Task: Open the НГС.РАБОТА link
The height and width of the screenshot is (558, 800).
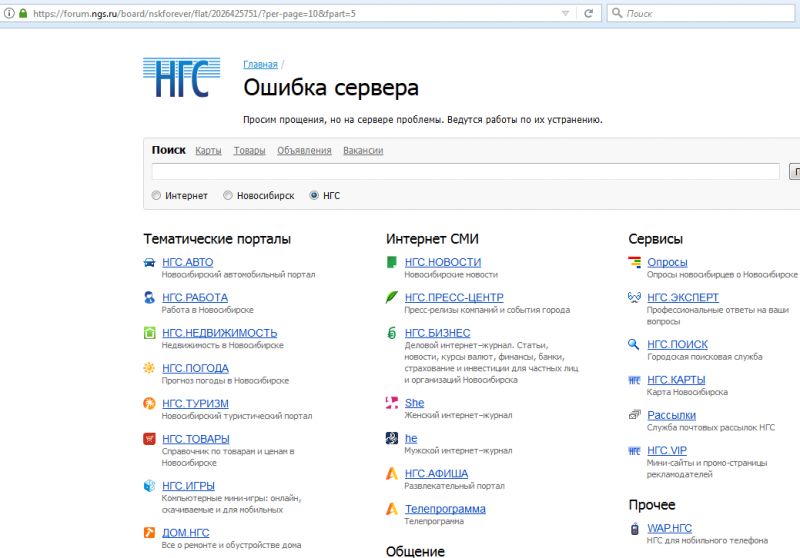Action: coord(195,297)
